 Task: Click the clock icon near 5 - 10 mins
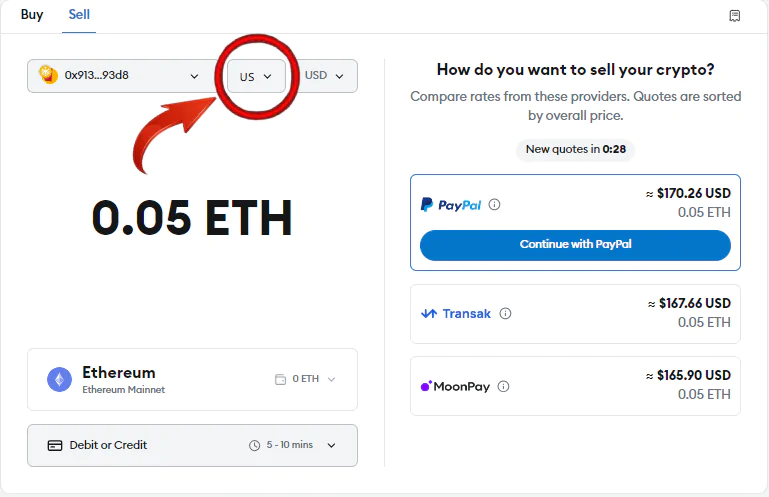(254, 445)
